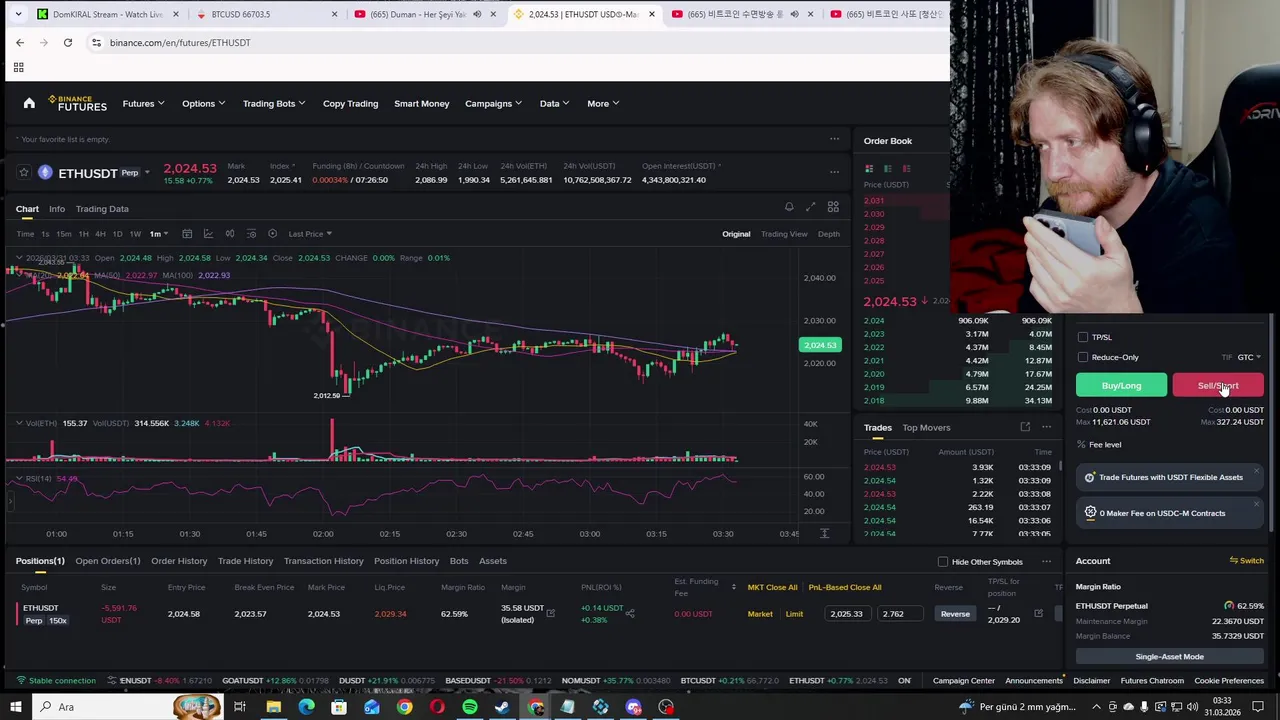Click the Buy/Long button
This screenshot has width=1280, height=720.
pyautogui.click(x=1121, y=386)
